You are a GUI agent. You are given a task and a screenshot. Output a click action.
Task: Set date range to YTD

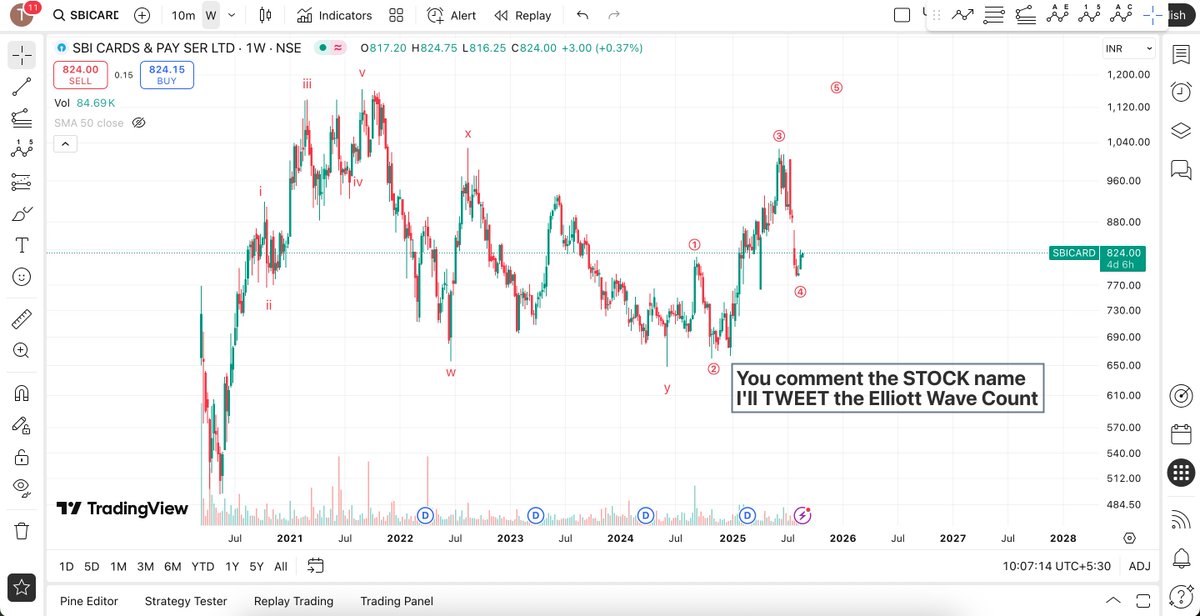pyautogui.click(x=201, y=566)
